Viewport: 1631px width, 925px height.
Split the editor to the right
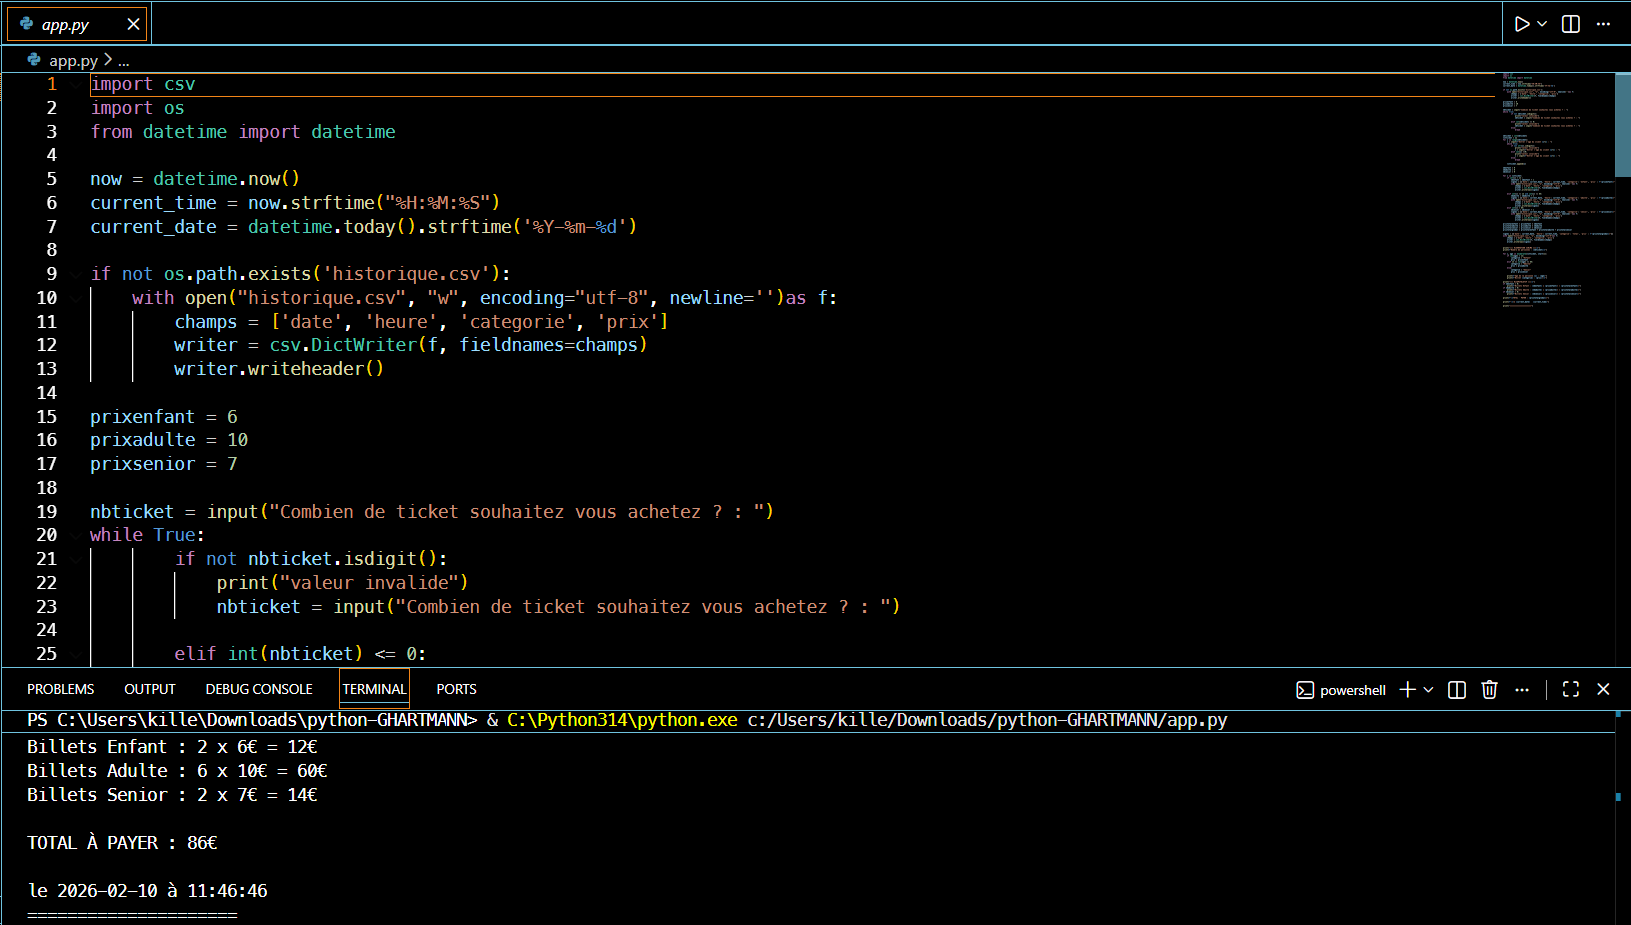point(1571,24)
